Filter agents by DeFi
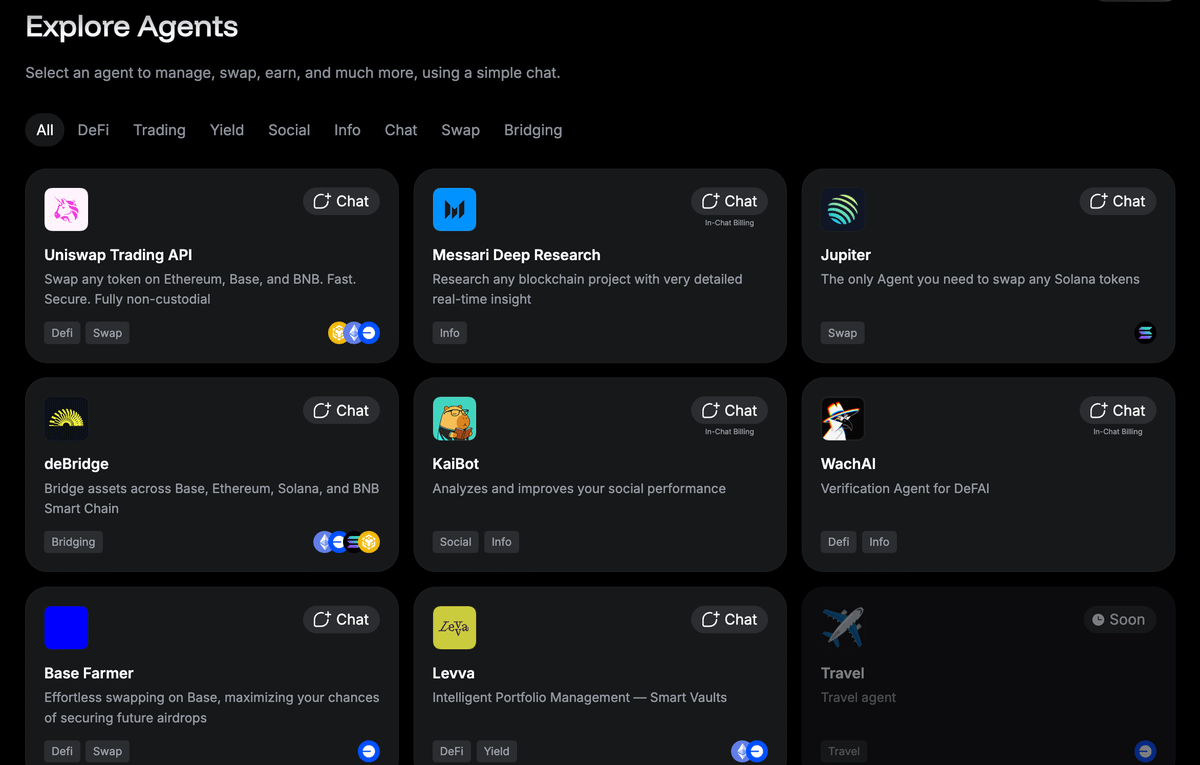1200x765 pixels. tap(93, 130)
